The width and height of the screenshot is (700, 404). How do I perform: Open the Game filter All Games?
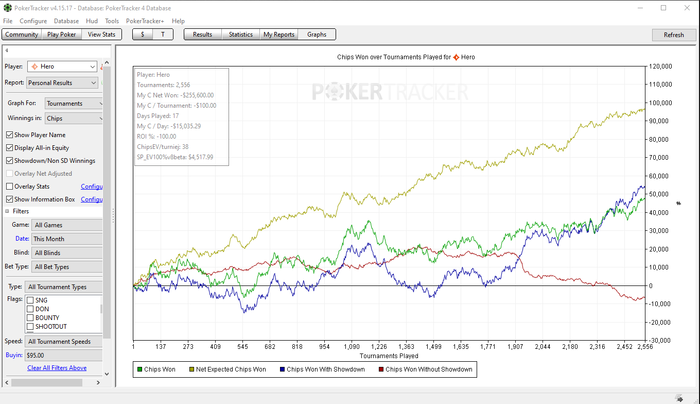pos(67,225)
